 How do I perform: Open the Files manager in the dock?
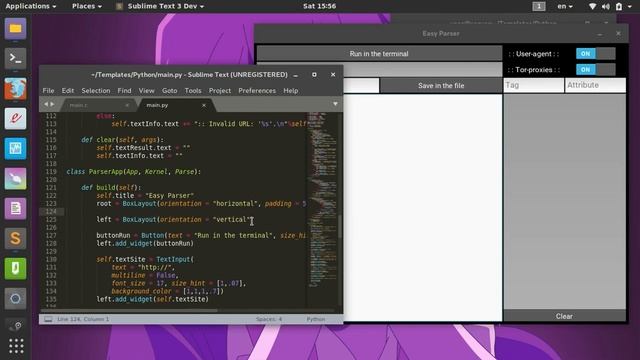pos(16,29)
